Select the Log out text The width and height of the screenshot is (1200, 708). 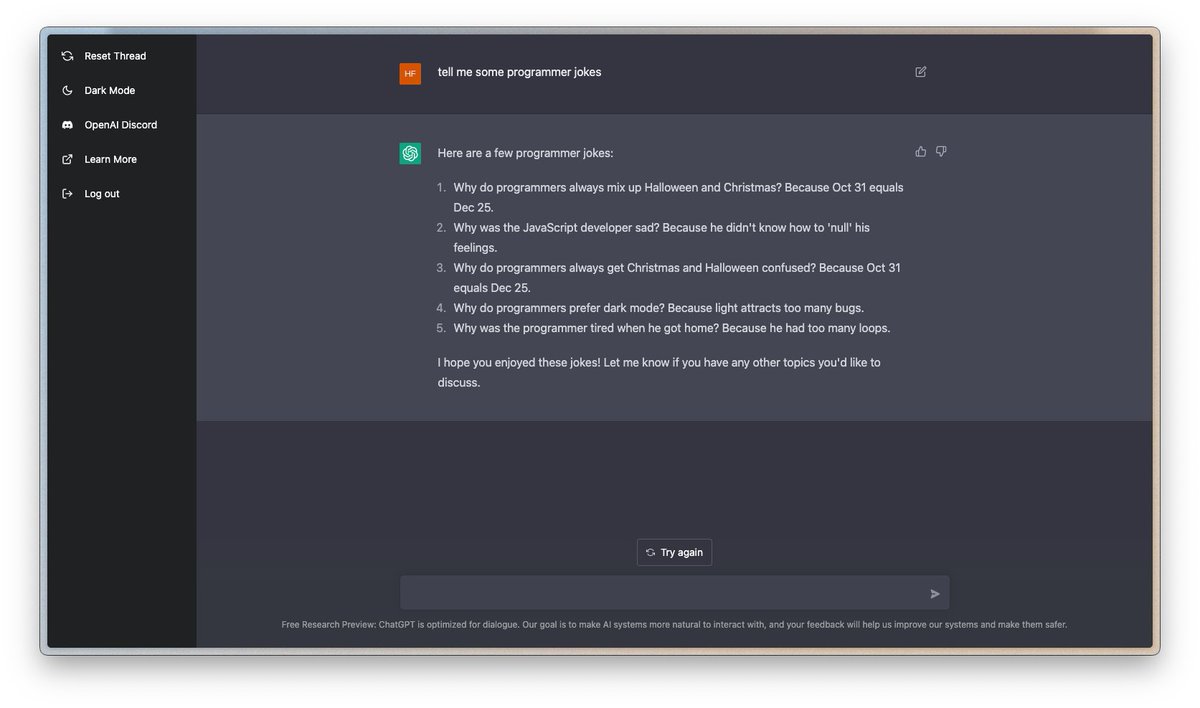click(102, 194)
